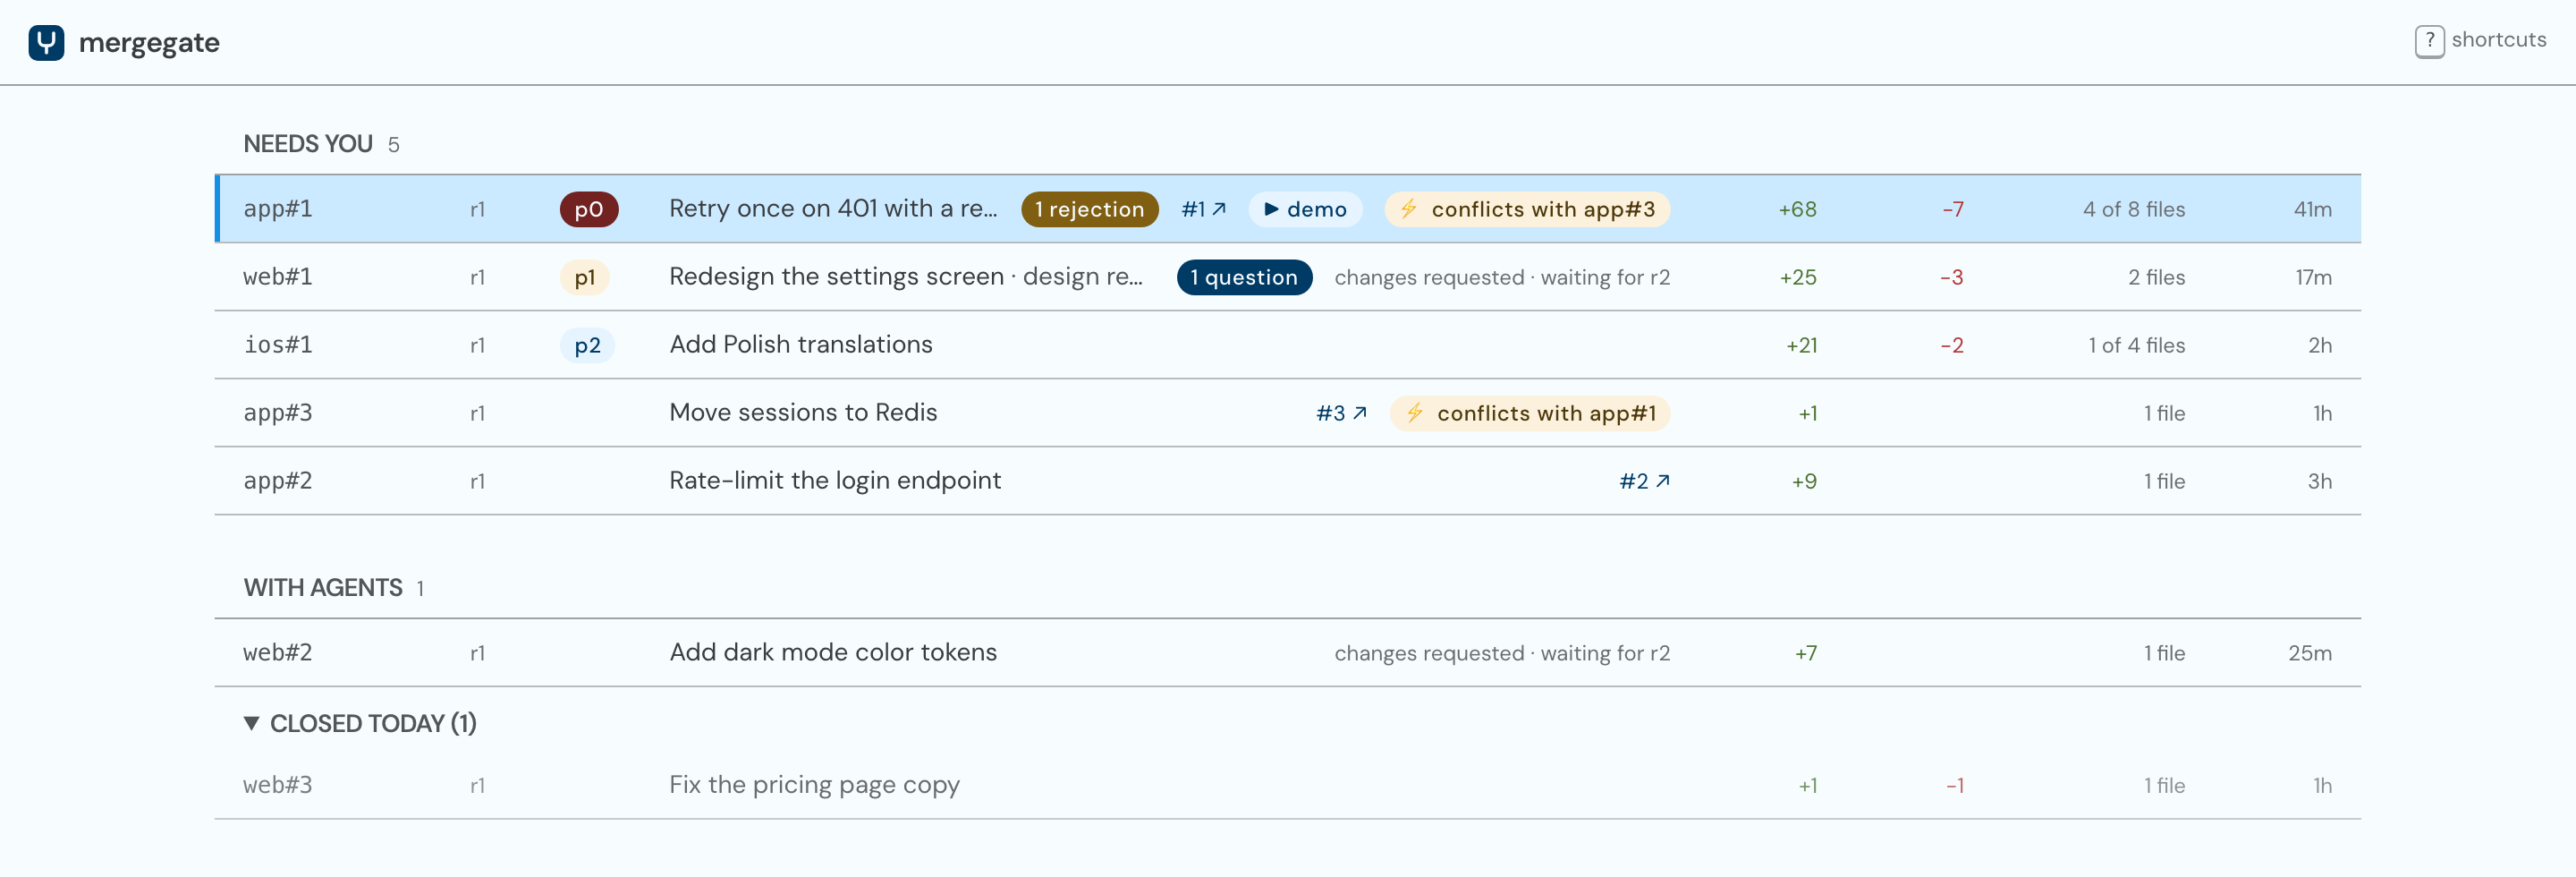Open Rate-limit the login endpoint item
The width and height of the screenshot is (2576, 877).
coord(1287,481)
